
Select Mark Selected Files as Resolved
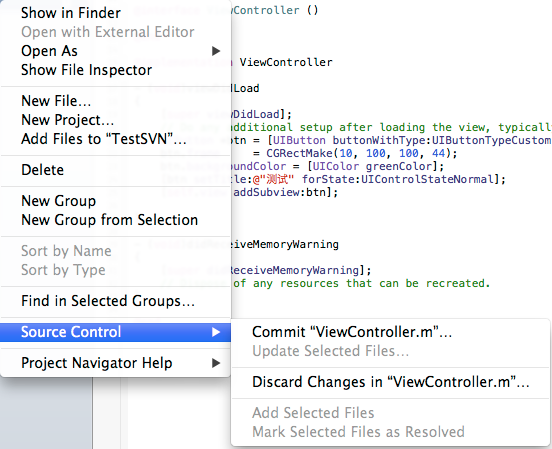[x=390, y=432]
